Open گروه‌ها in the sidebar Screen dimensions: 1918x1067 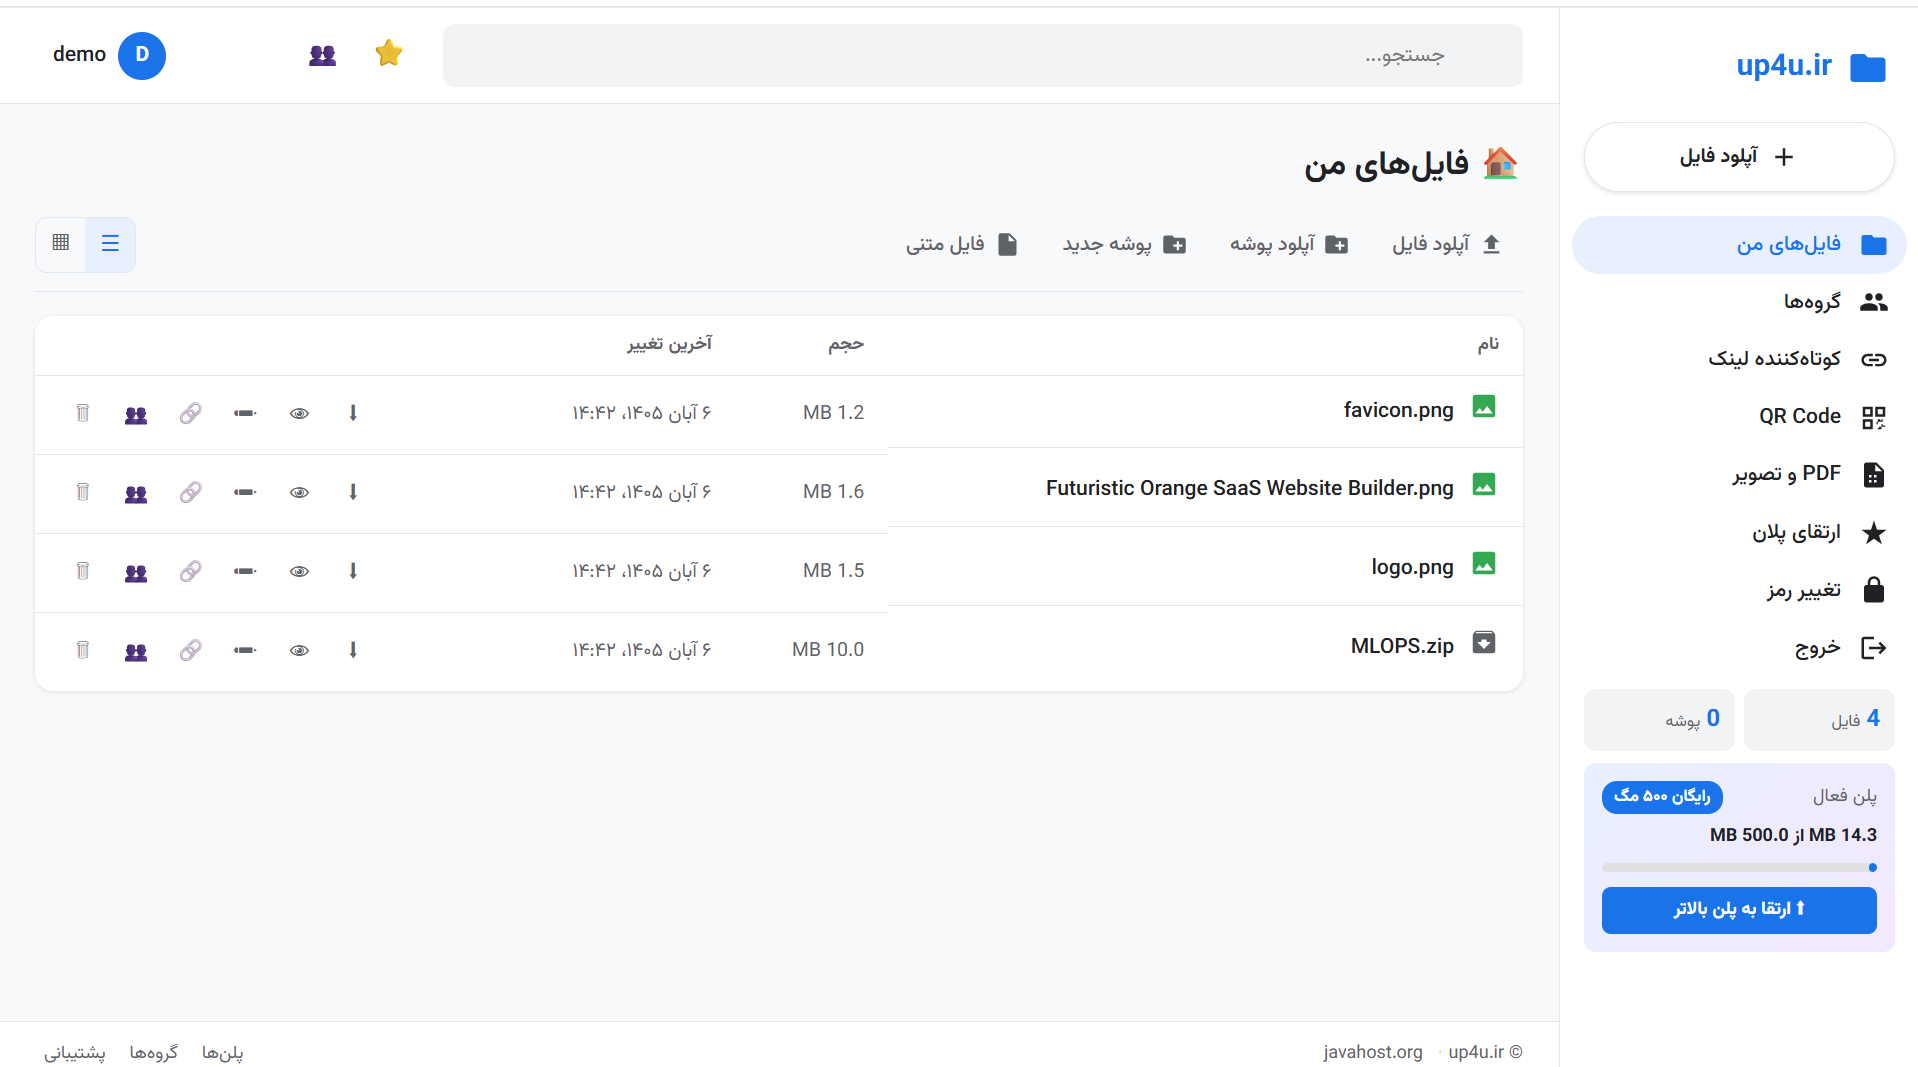click(1739, 302)
